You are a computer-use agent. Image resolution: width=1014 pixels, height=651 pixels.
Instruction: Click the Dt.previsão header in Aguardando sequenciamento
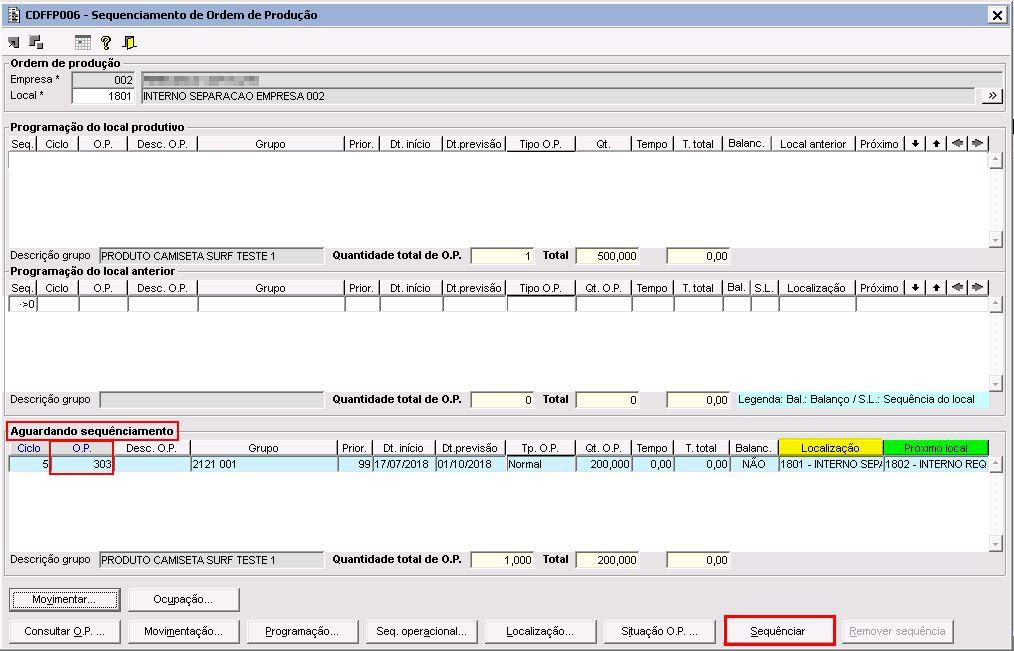coord(470,447)
